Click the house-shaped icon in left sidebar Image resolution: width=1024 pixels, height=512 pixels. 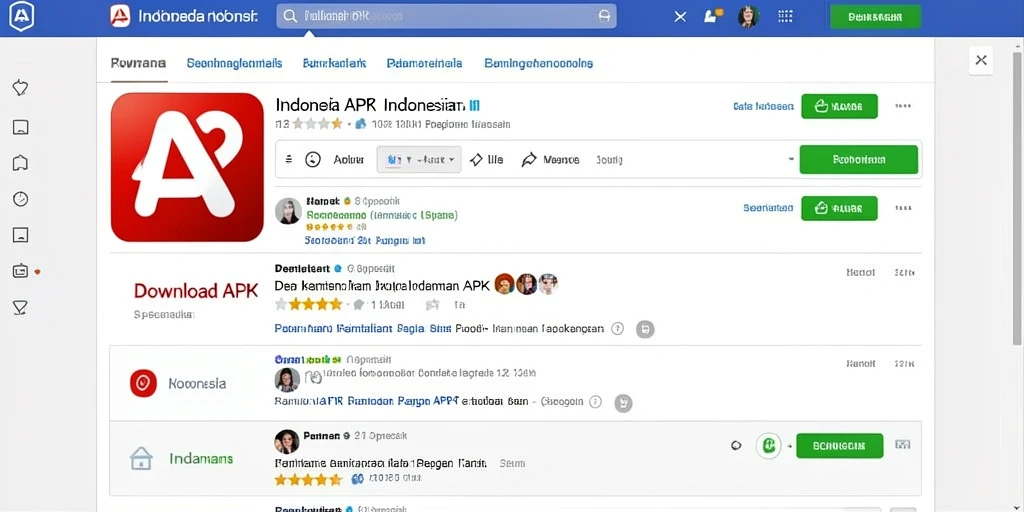(x=20, y=163)
